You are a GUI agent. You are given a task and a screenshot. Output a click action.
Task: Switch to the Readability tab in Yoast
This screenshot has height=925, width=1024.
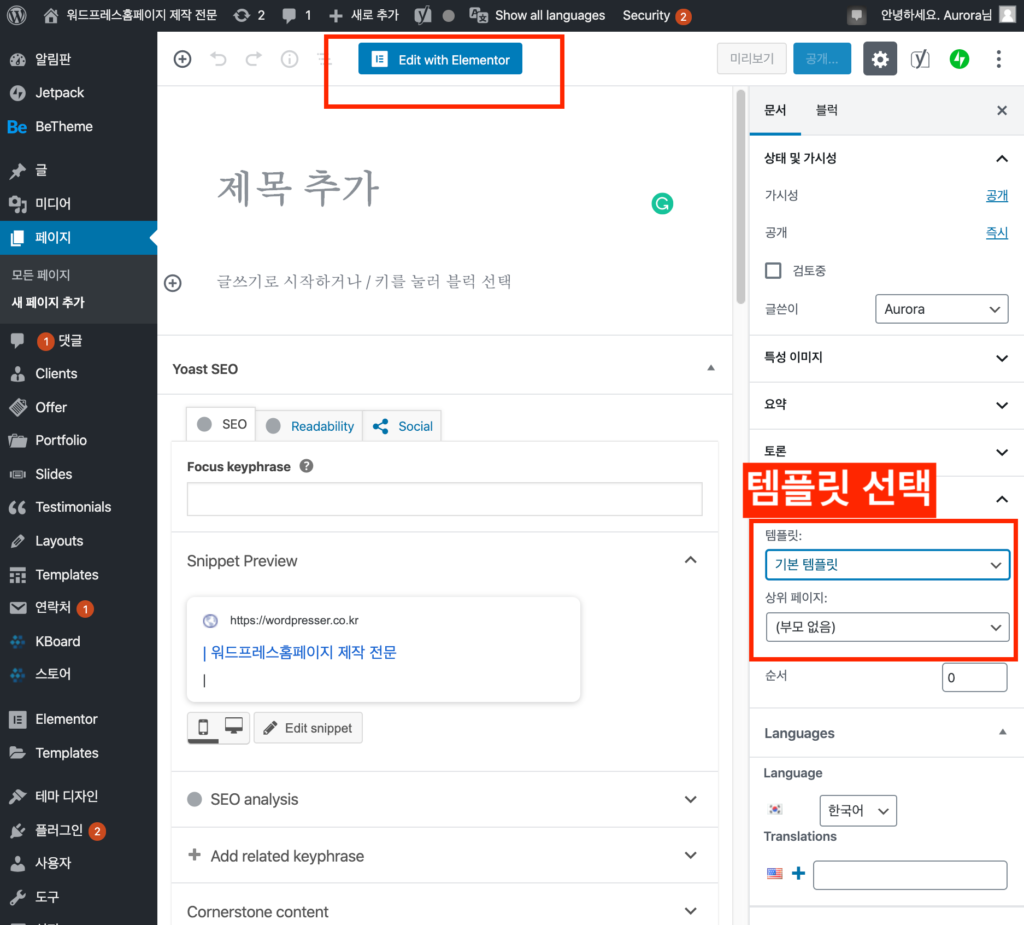point(318,425)
